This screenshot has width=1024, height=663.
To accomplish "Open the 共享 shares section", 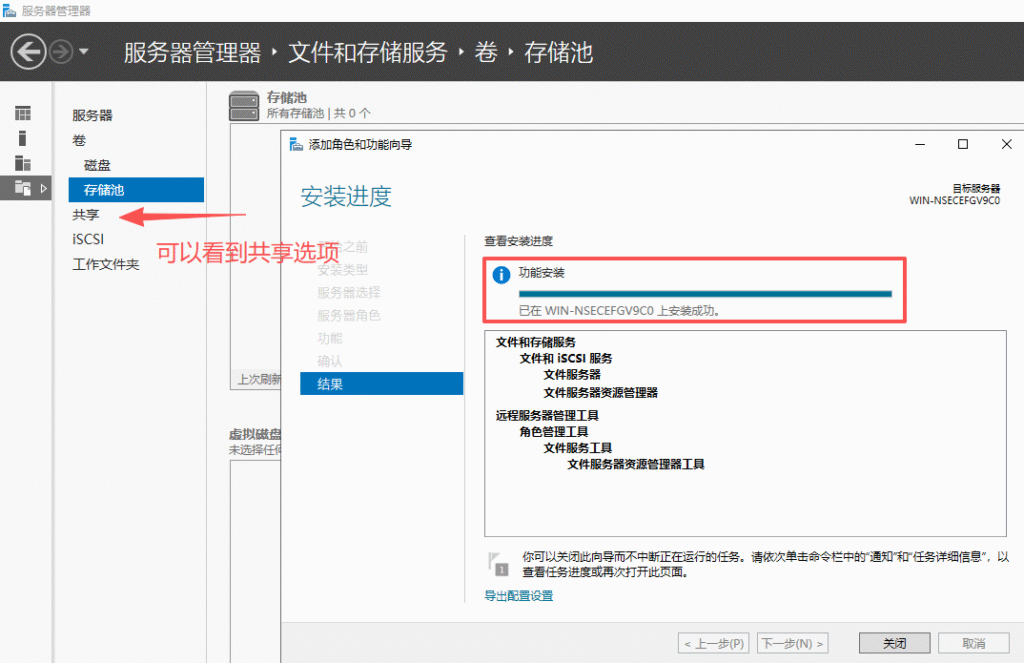I will [x=86, y=215].
